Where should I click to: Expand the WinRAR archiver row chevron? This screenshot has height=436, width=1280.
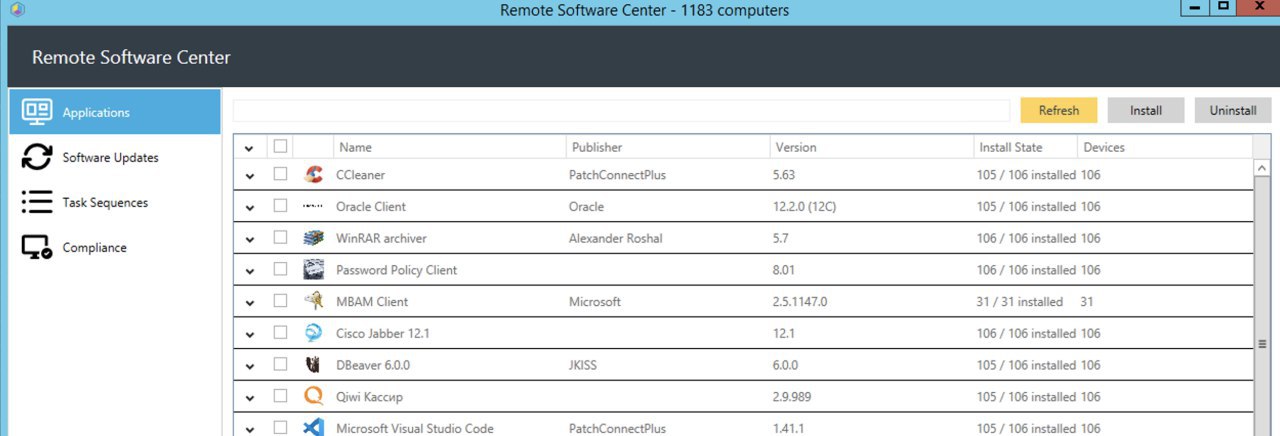(x=249, y=239)
